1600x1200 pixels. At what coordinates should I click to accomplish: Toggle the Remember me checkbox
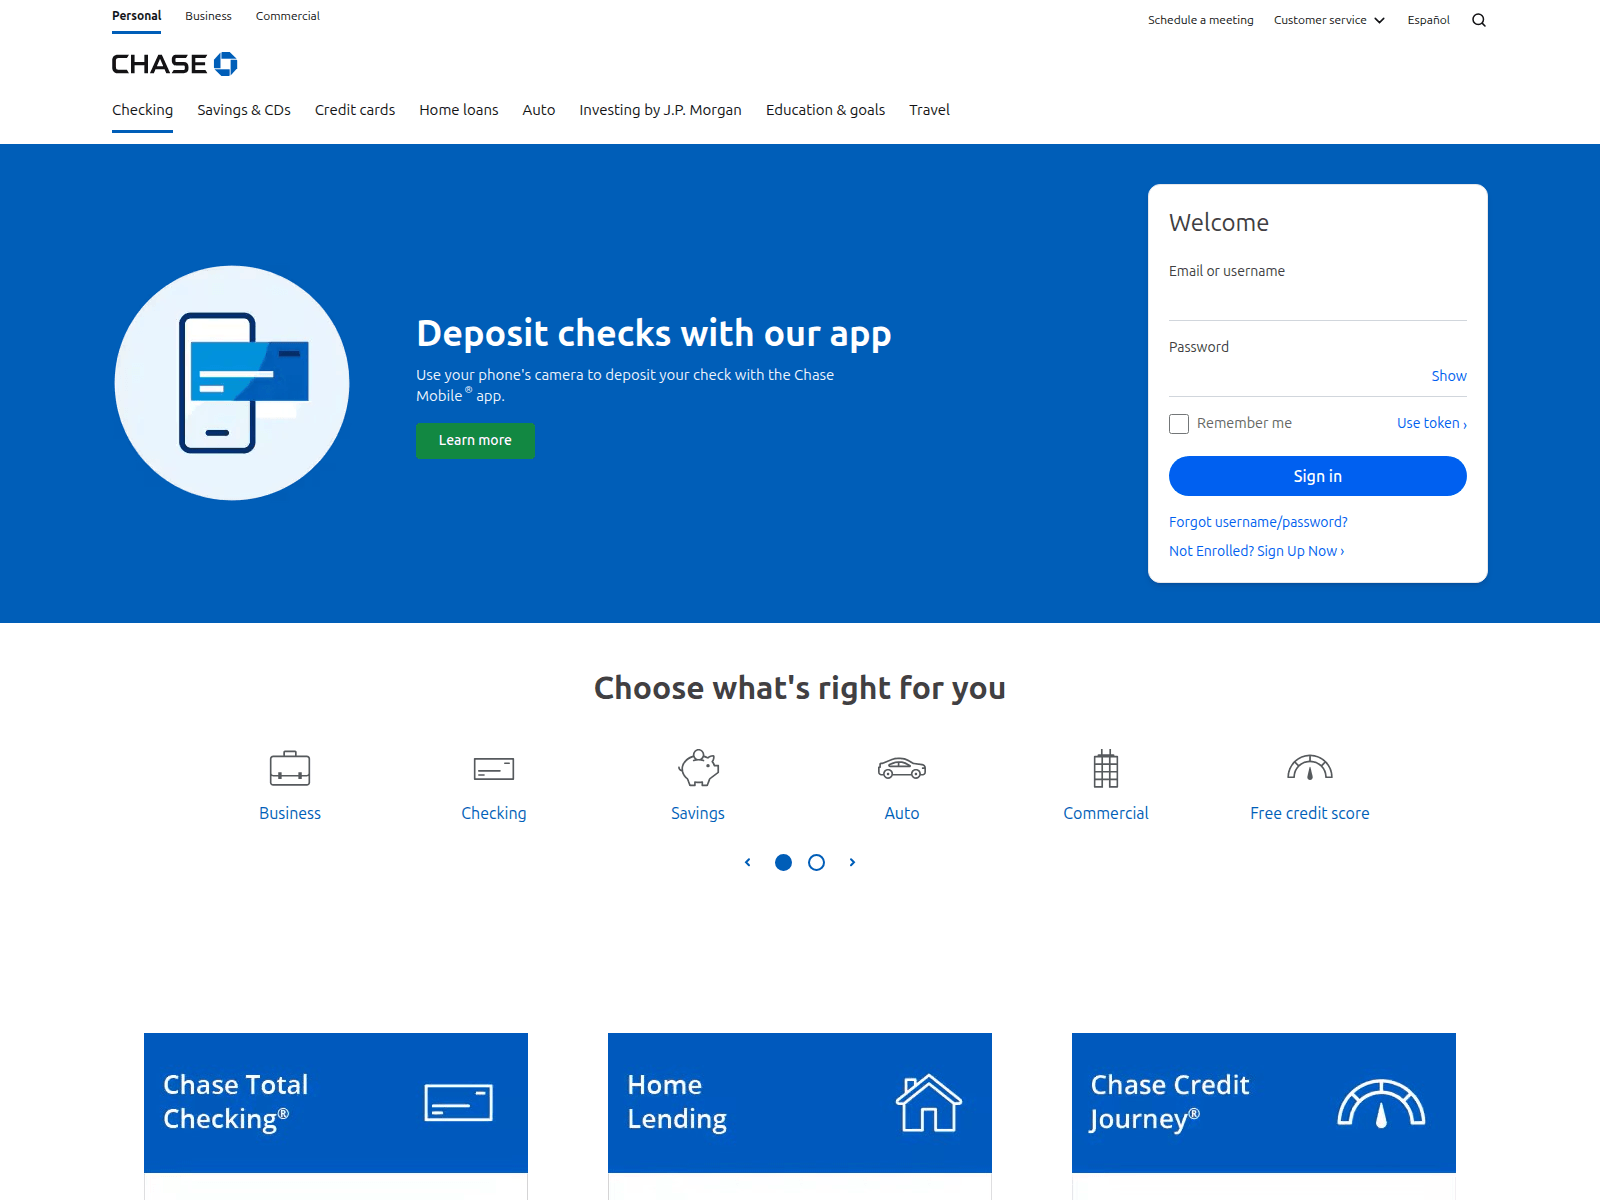click(x=1179, y=424)
